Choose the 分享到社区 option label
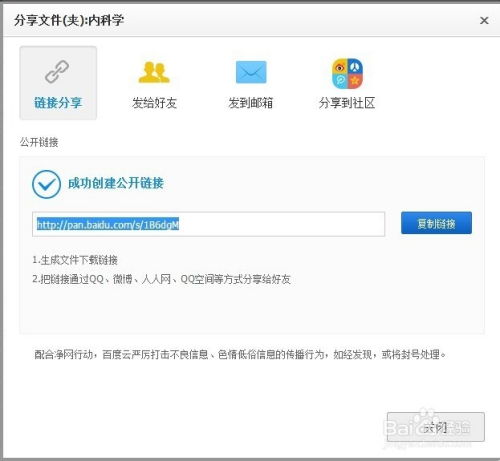 pyautogui.click(x=347, y=103)
